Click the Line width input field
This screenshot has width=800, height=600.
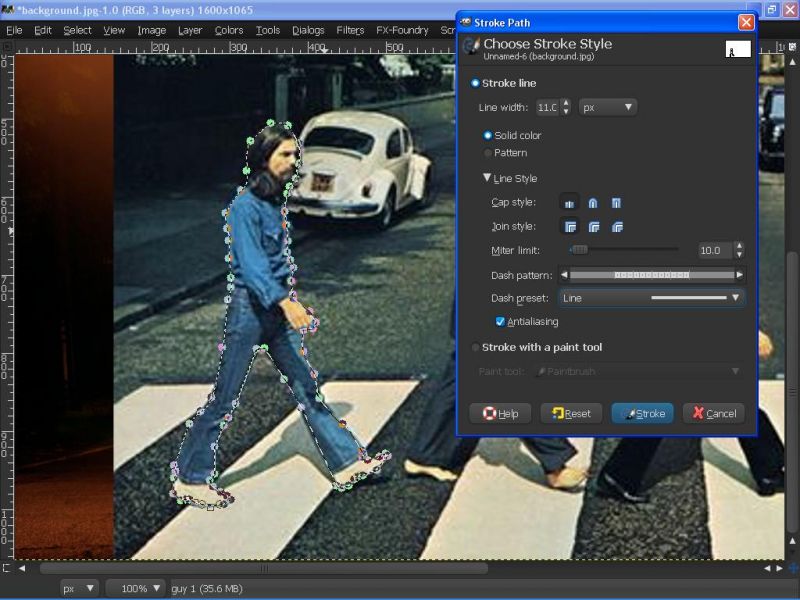click(x=548, y=107)
